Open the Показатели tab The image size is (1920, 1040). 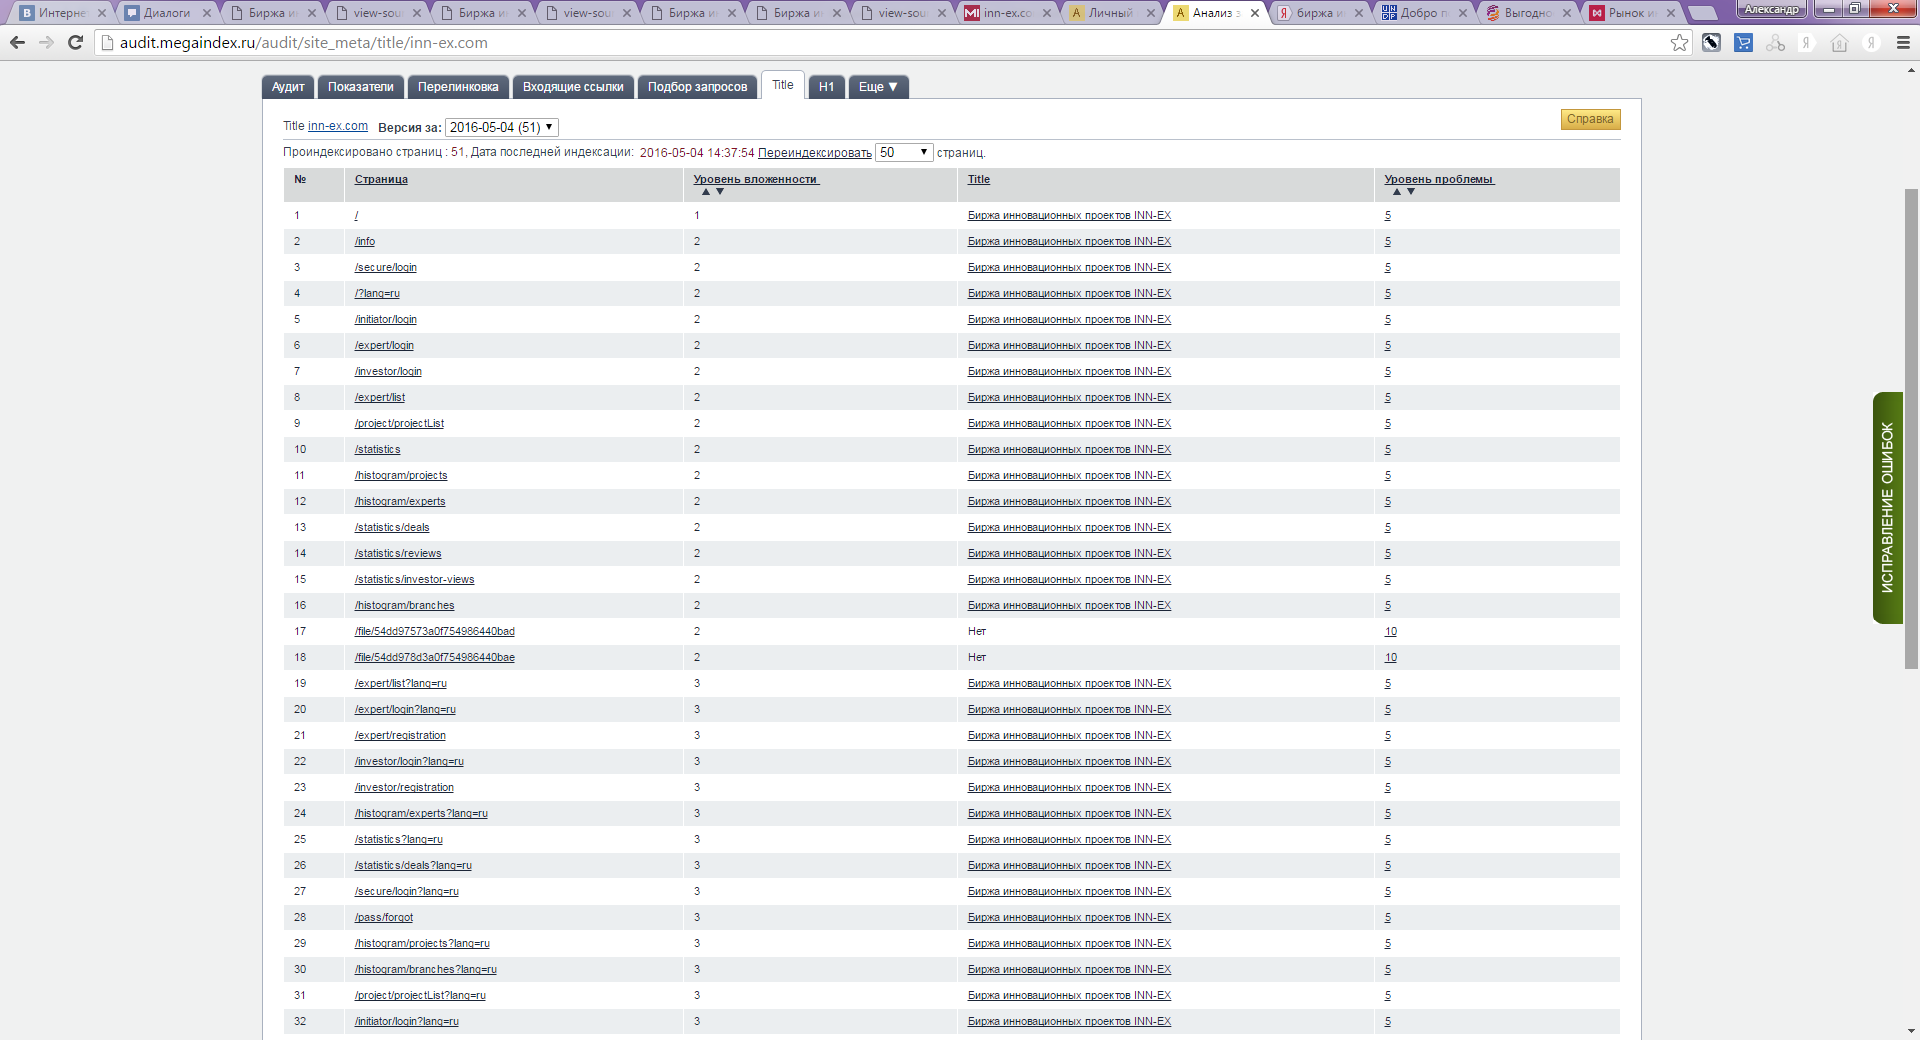361,87
